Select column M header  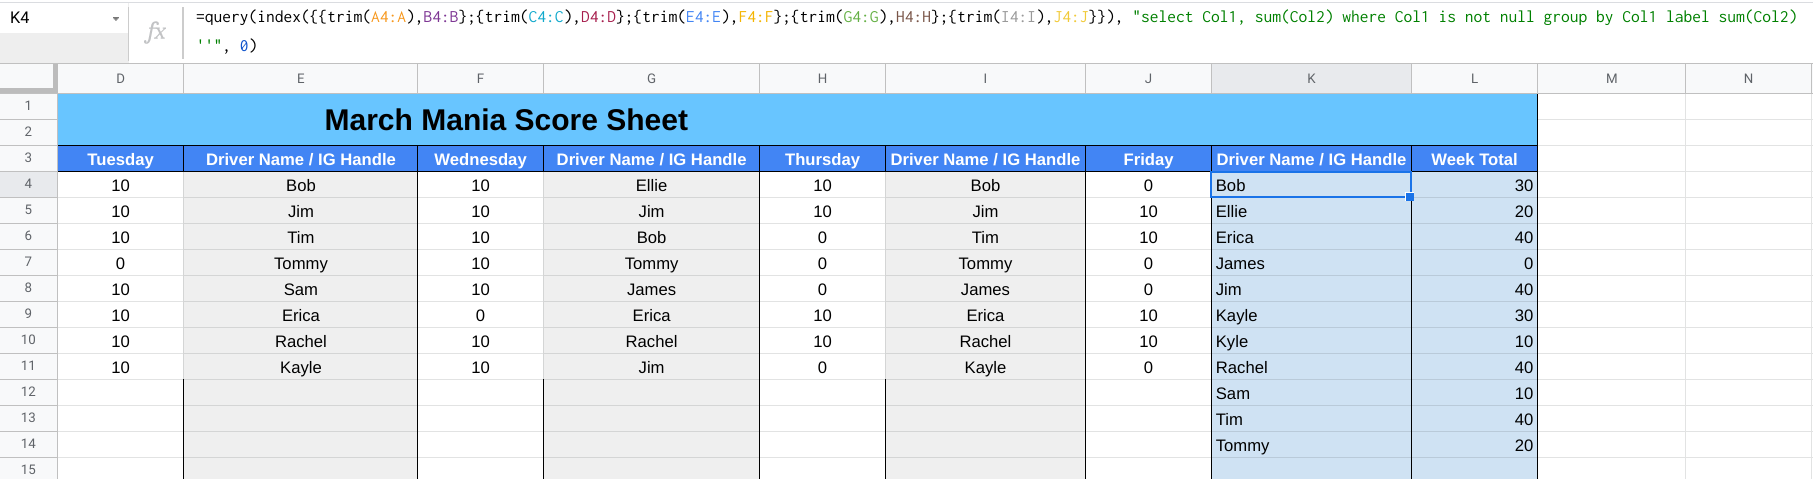click(1611, 78)
